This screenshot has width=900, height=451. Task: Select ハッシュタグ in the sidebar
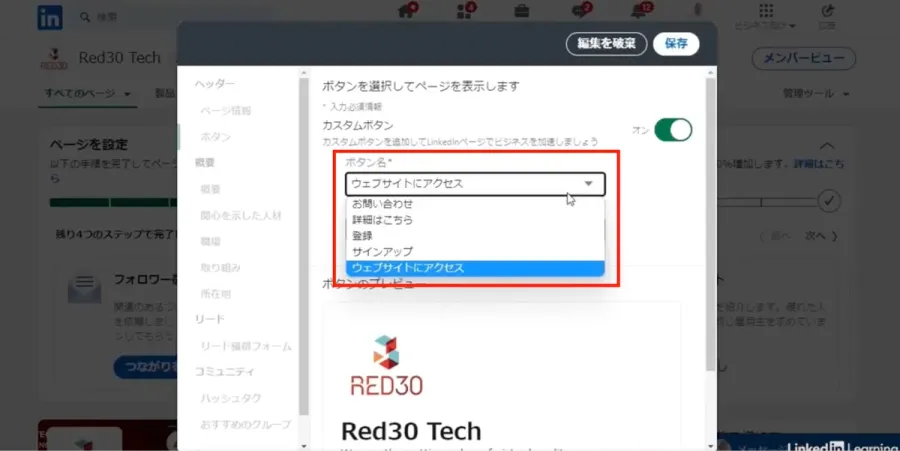point(231,398)
